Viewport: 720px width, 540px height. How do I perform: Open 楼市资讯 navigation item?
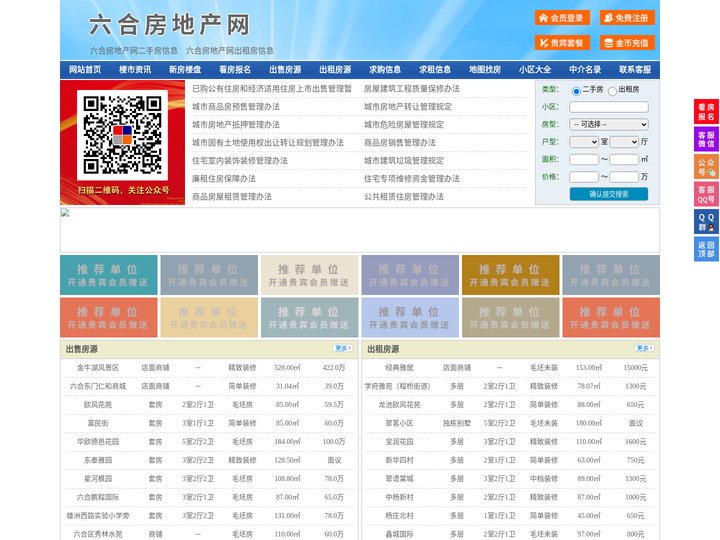click(135, 70)
